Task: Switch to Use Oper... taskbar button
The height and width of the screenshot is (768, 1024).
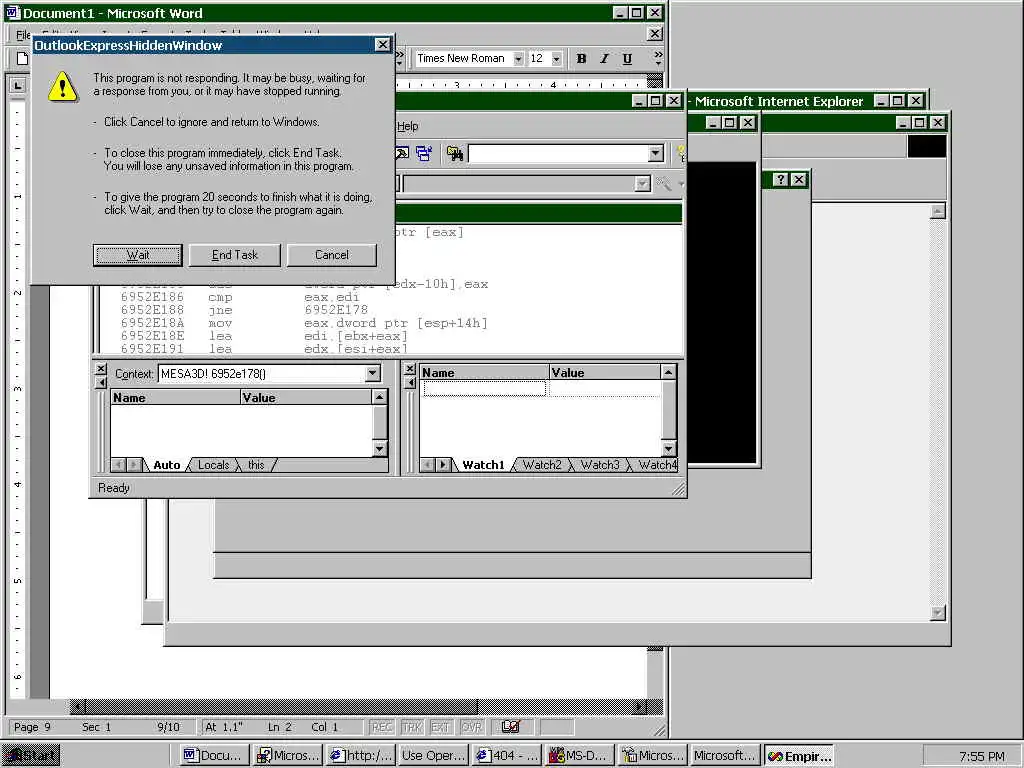Action: point(434,756)
